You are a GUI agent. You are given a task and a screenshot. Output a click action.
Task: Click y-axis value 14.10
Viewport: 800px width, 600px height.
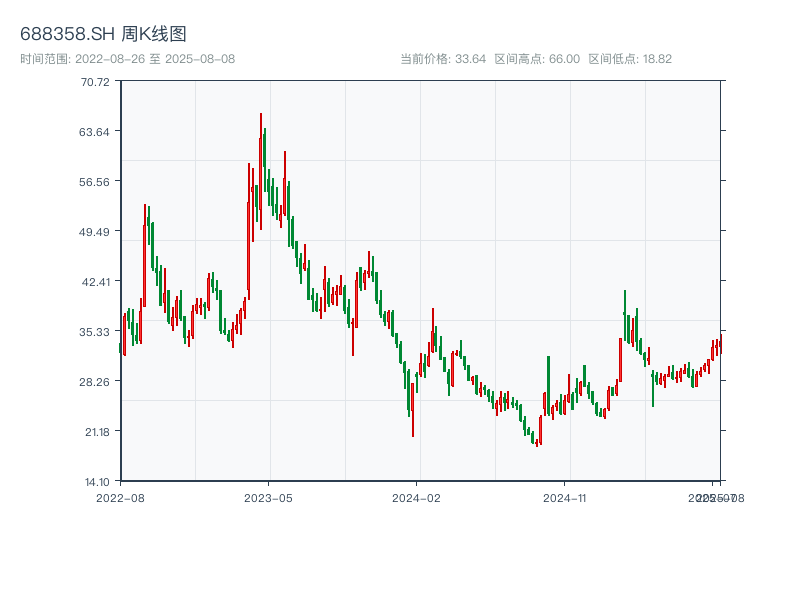97,482
